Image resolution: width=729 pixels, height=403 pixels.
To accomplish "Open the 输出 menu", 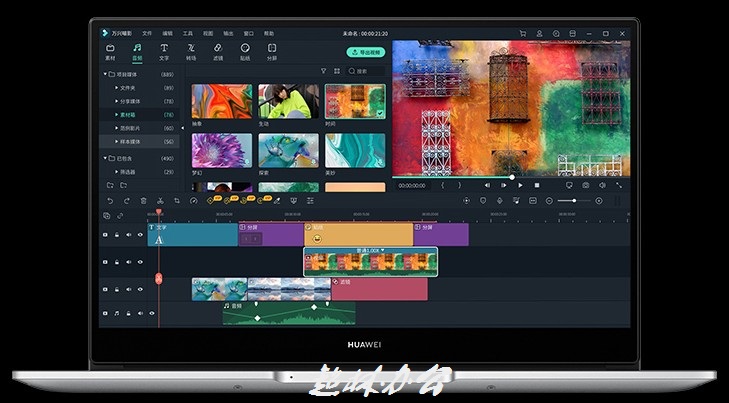I will (x=228, y=33).
